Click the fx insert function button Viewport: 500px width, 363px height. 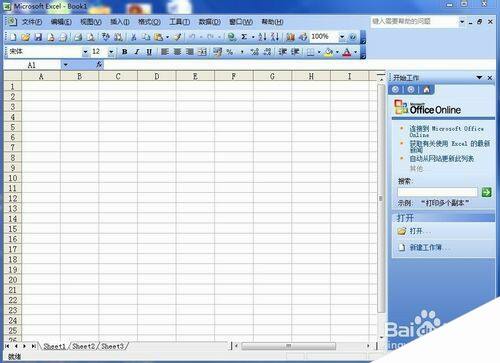99,65
